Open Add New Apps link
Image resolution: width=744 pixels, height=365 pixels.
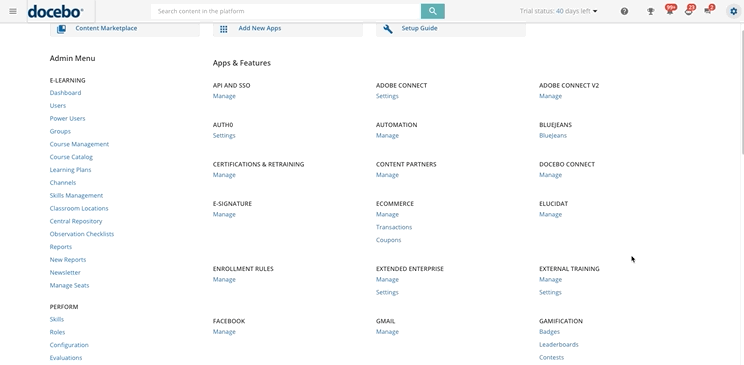(x=260, y=28)
